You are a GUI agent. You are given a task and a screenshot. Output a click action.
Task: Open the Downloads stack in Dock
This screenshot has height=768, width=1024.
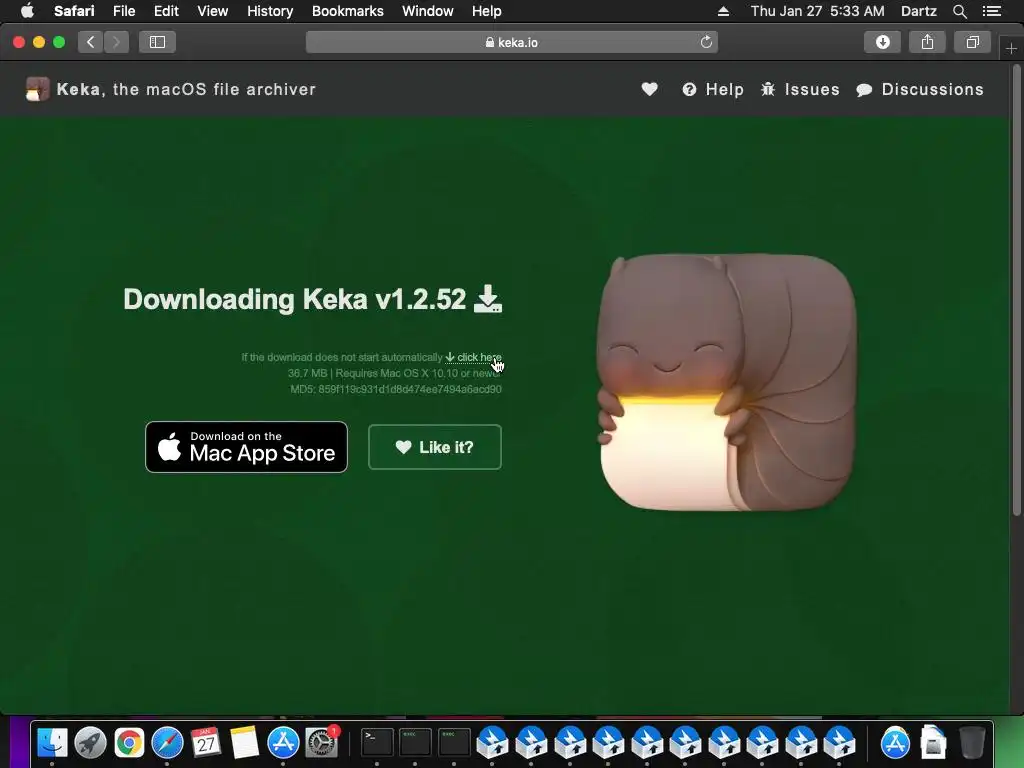pos(933,743)
